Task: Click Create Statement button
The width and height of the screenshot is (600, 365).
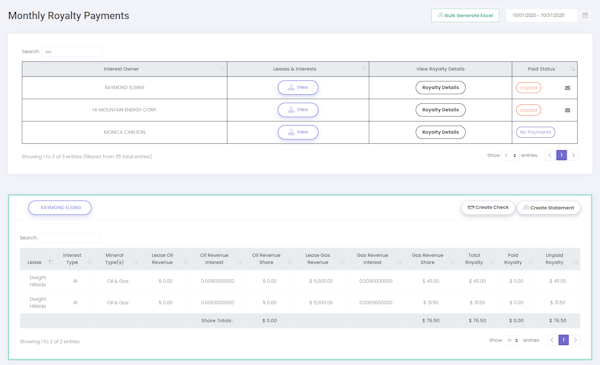Action: 549,208
